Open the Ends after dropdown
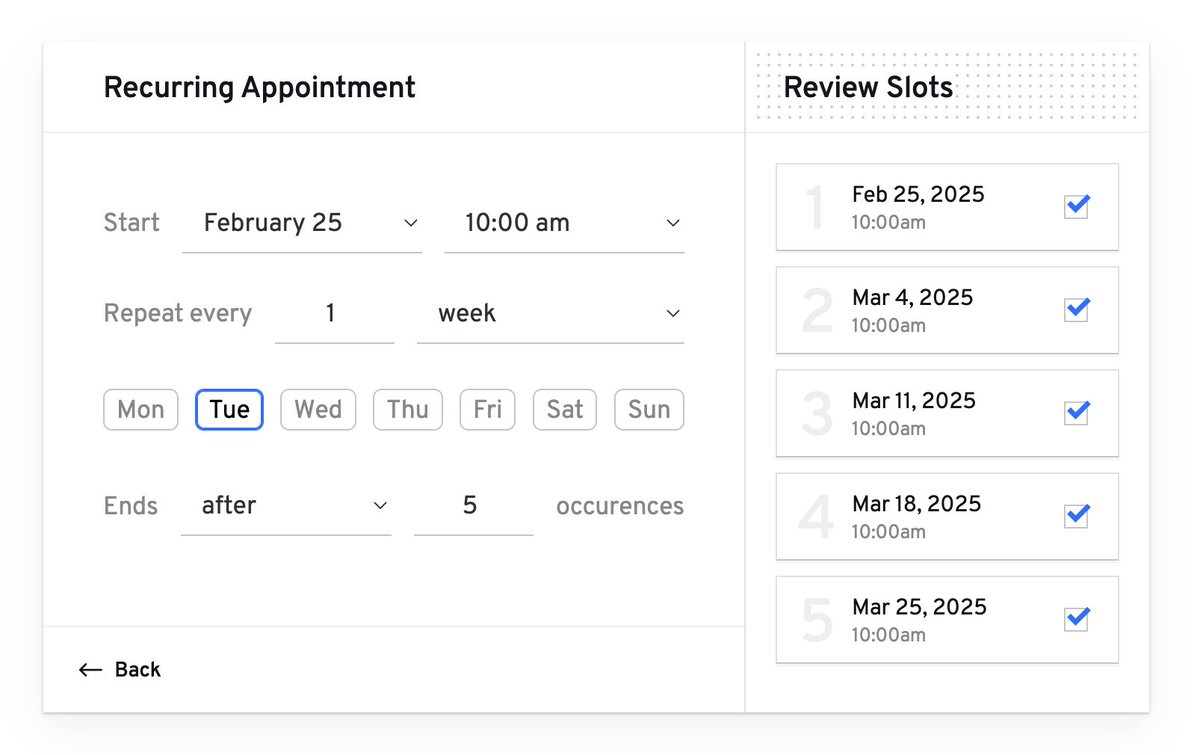Image resolution: width=1200 pixels, height=755 pixels. (286, 506)
